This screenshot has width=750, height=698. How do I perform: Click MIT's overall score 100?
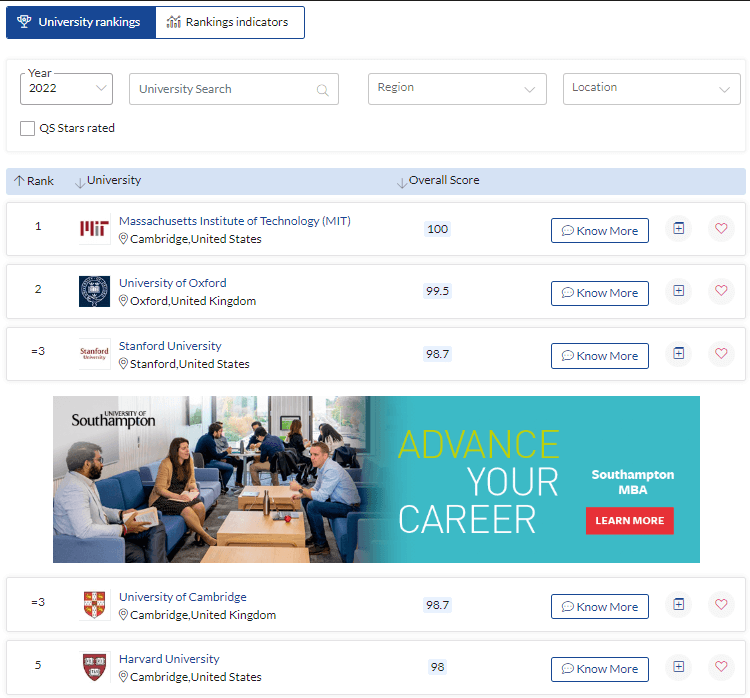click(438, 229)
